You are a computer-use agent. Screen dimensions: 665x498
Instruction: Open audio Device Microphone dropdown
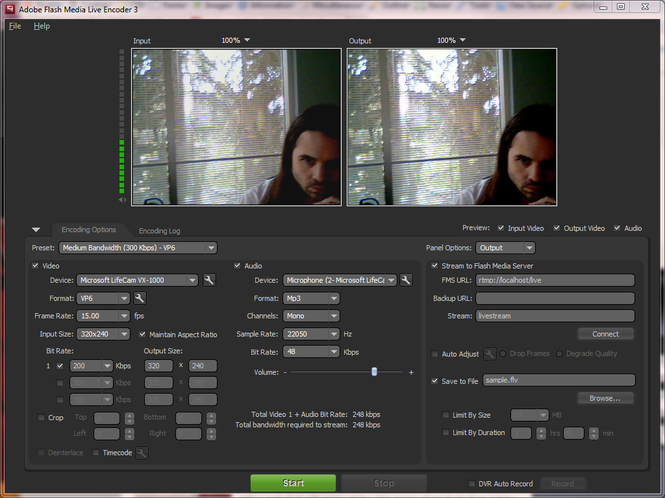(340, 280)
